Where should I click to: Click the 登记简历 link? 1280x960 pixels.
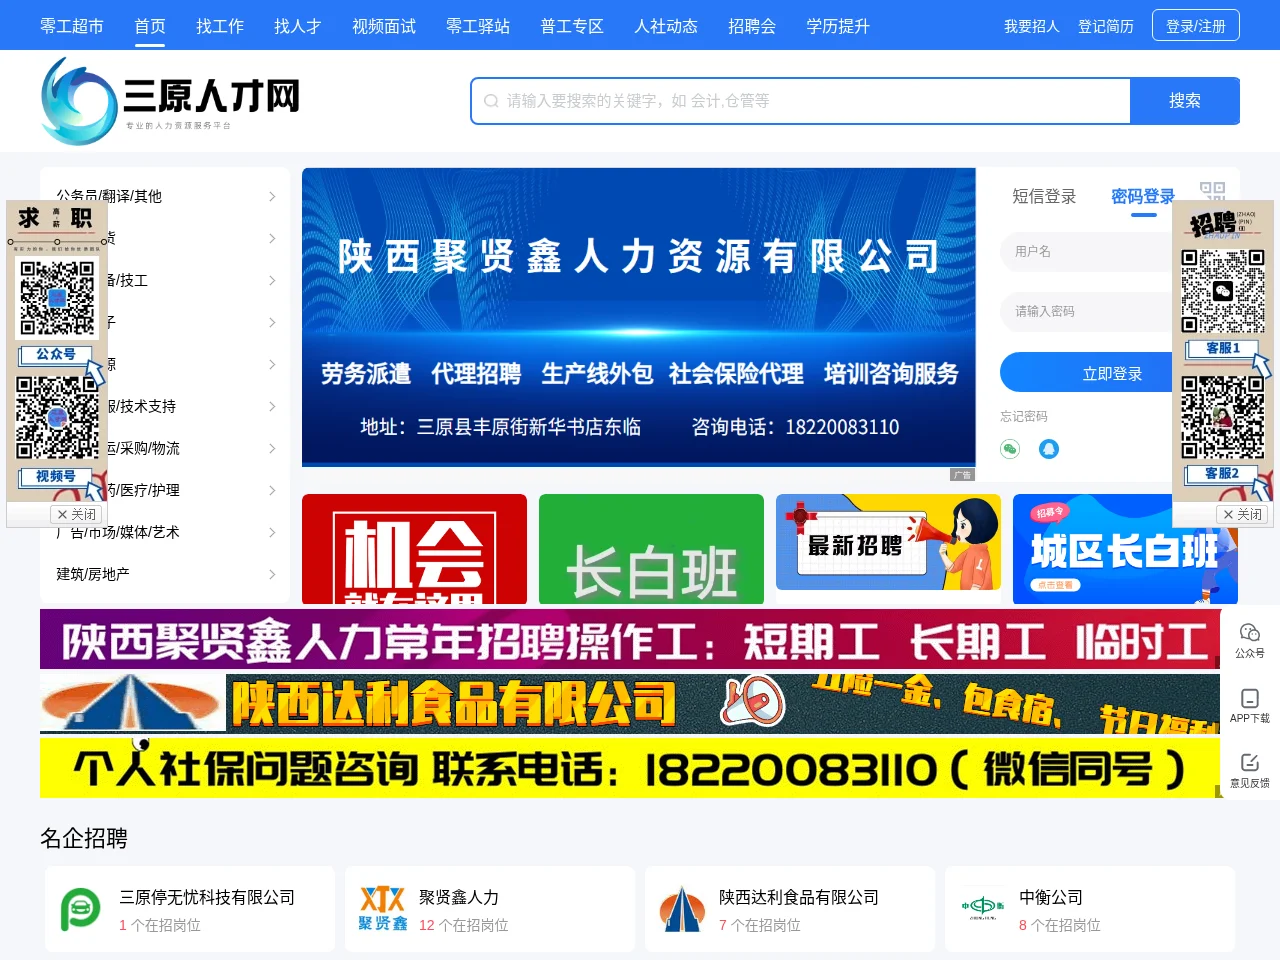[1106, 26]
